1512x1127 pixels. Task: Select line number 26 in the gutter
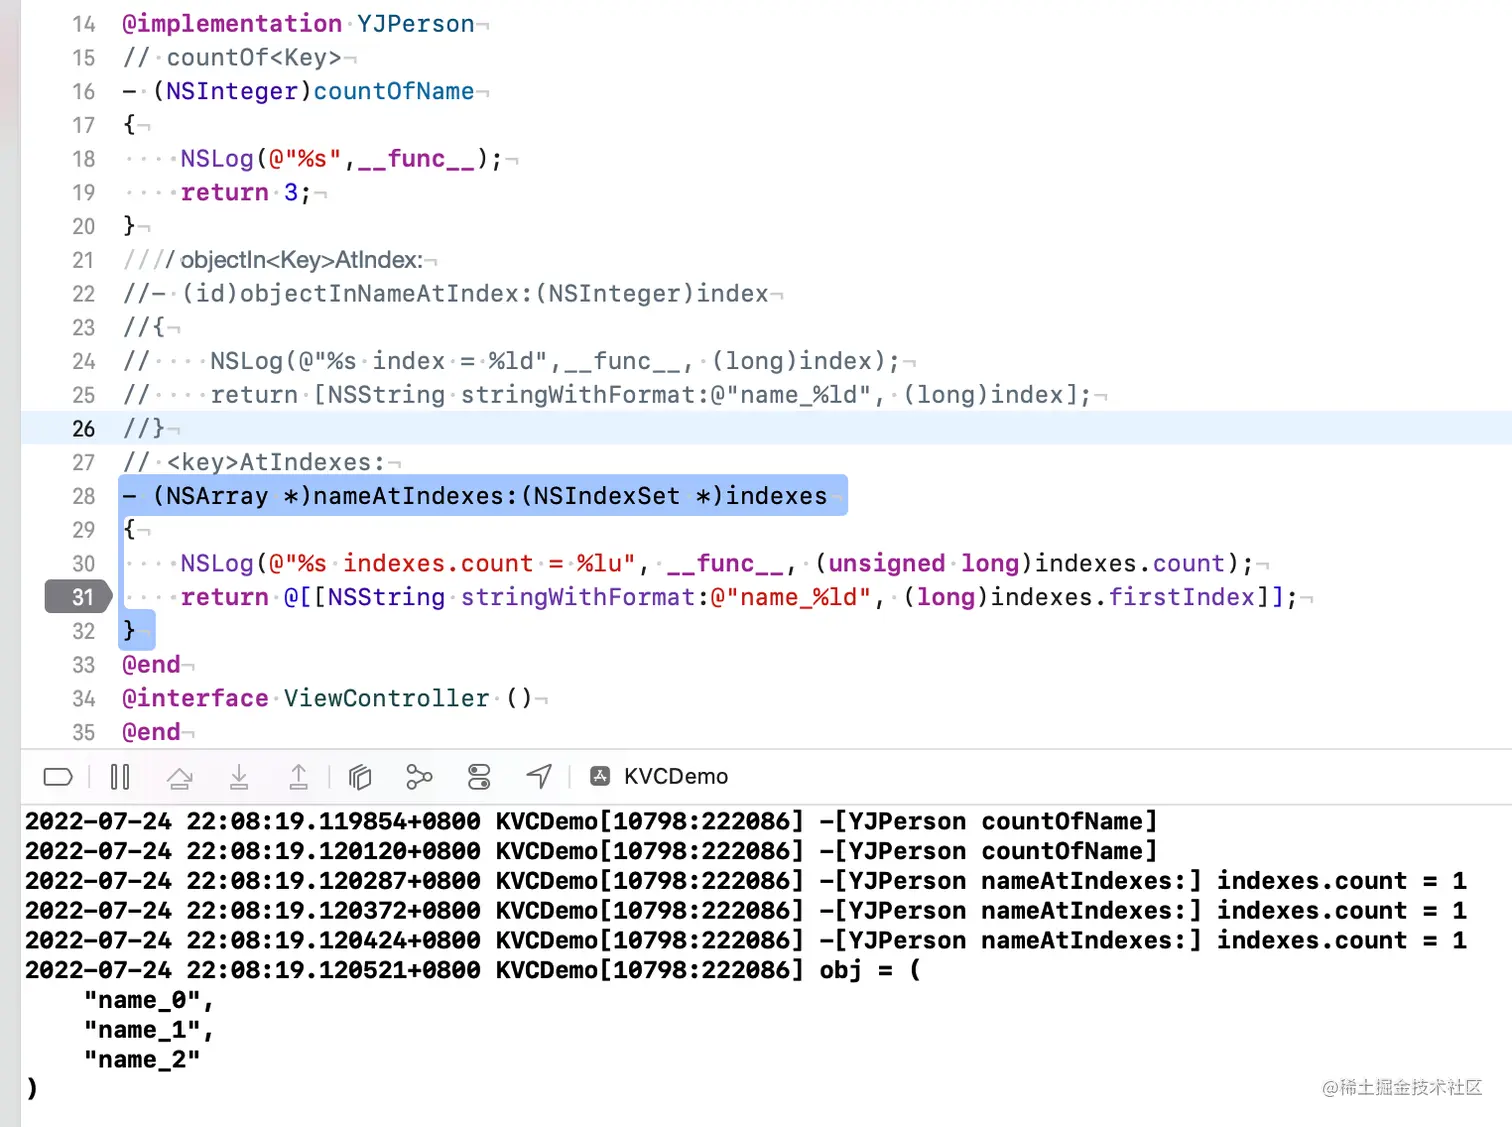(83, 428)
